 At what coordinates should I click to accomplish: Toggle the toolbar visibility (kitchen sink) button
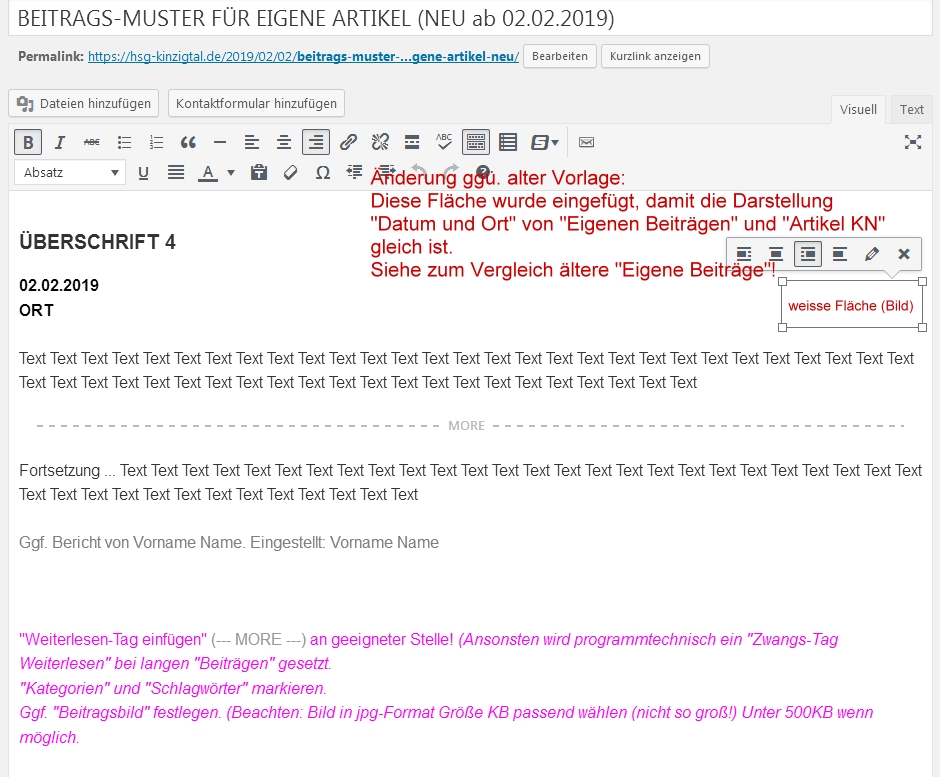tap(476, 142)
